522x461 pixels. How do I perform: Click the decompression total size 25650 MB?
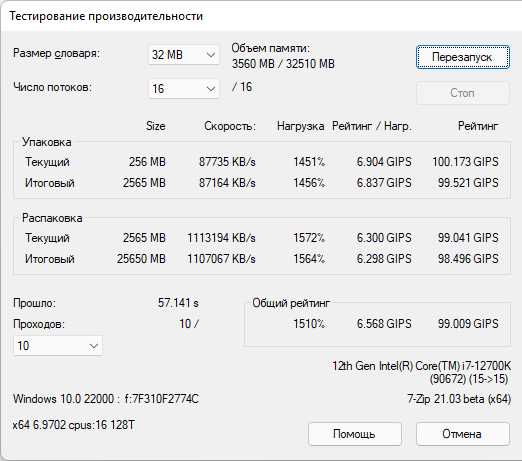141,259
